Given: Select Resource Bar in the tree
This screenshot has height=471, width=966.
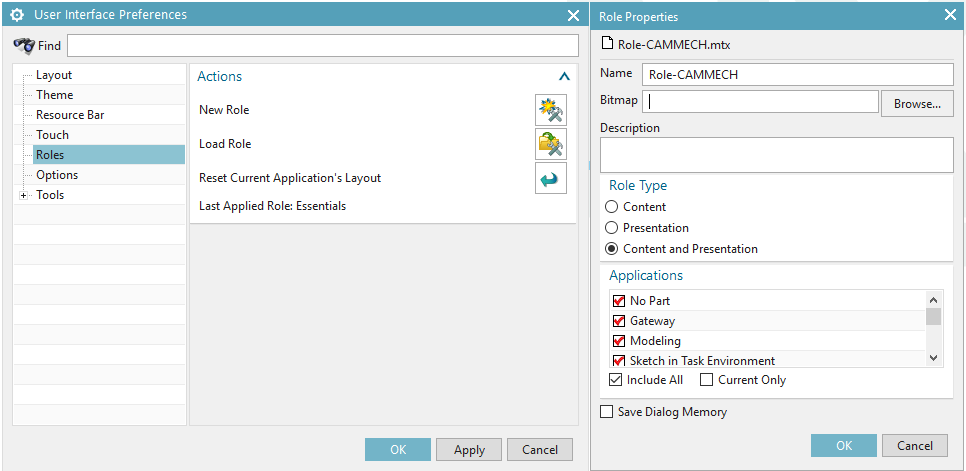Looking at the screenshot, I should point(70,115).
